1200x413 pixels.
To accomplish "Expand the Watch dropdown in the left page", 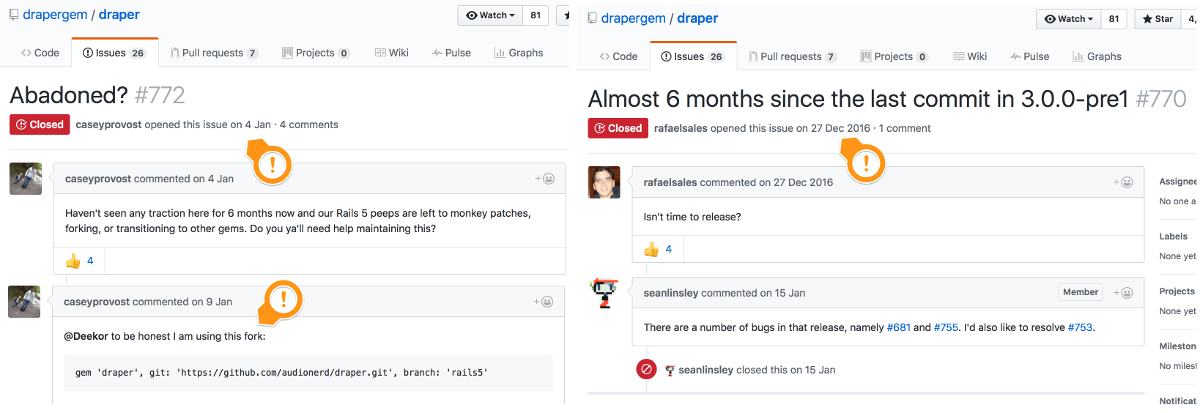I will click(x=491, y=15).
